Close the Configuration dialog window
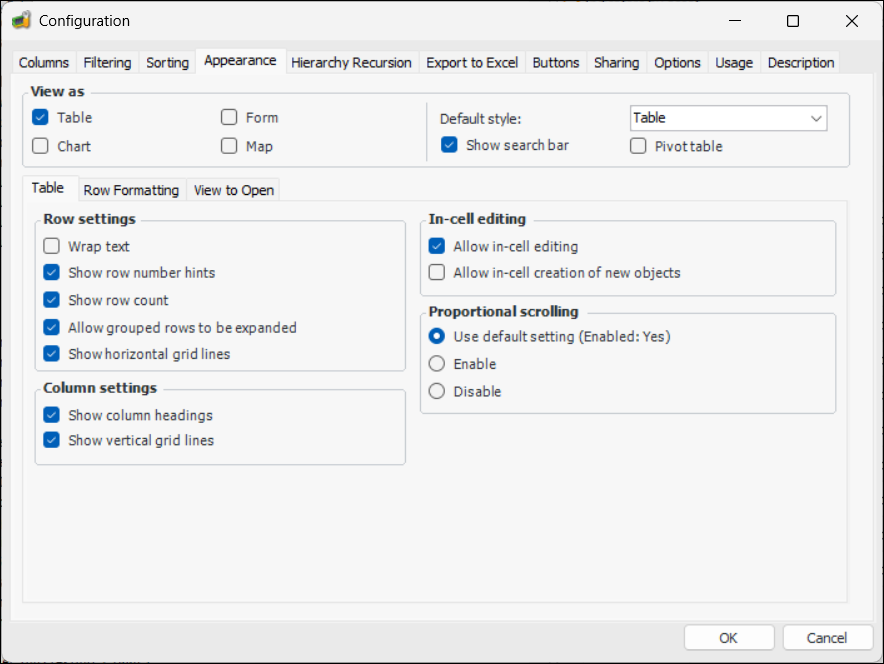The width and height of the screenshot is (884, 664). click(x=851, y=21)
